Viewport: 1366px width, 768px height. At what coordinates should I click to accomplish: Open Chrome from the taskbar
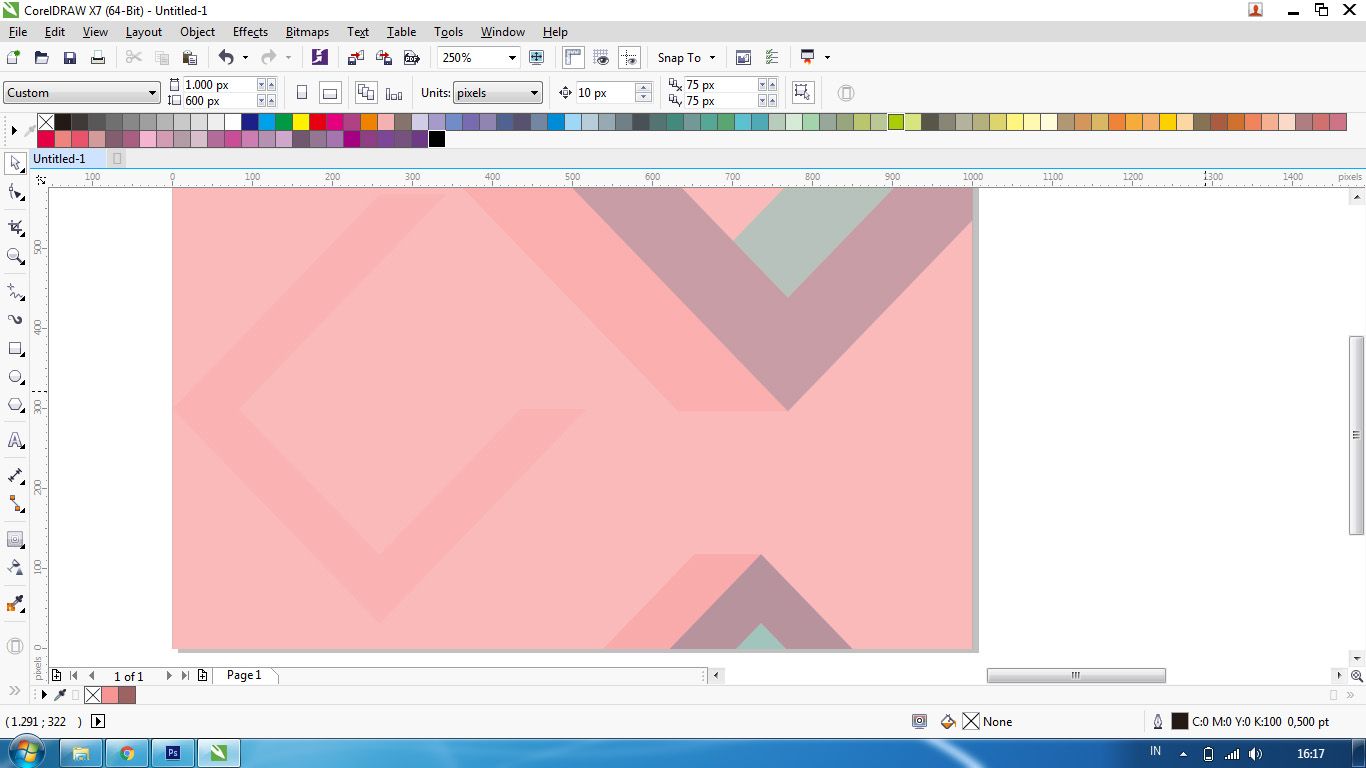pyautogui.click(x=127, y=753)
